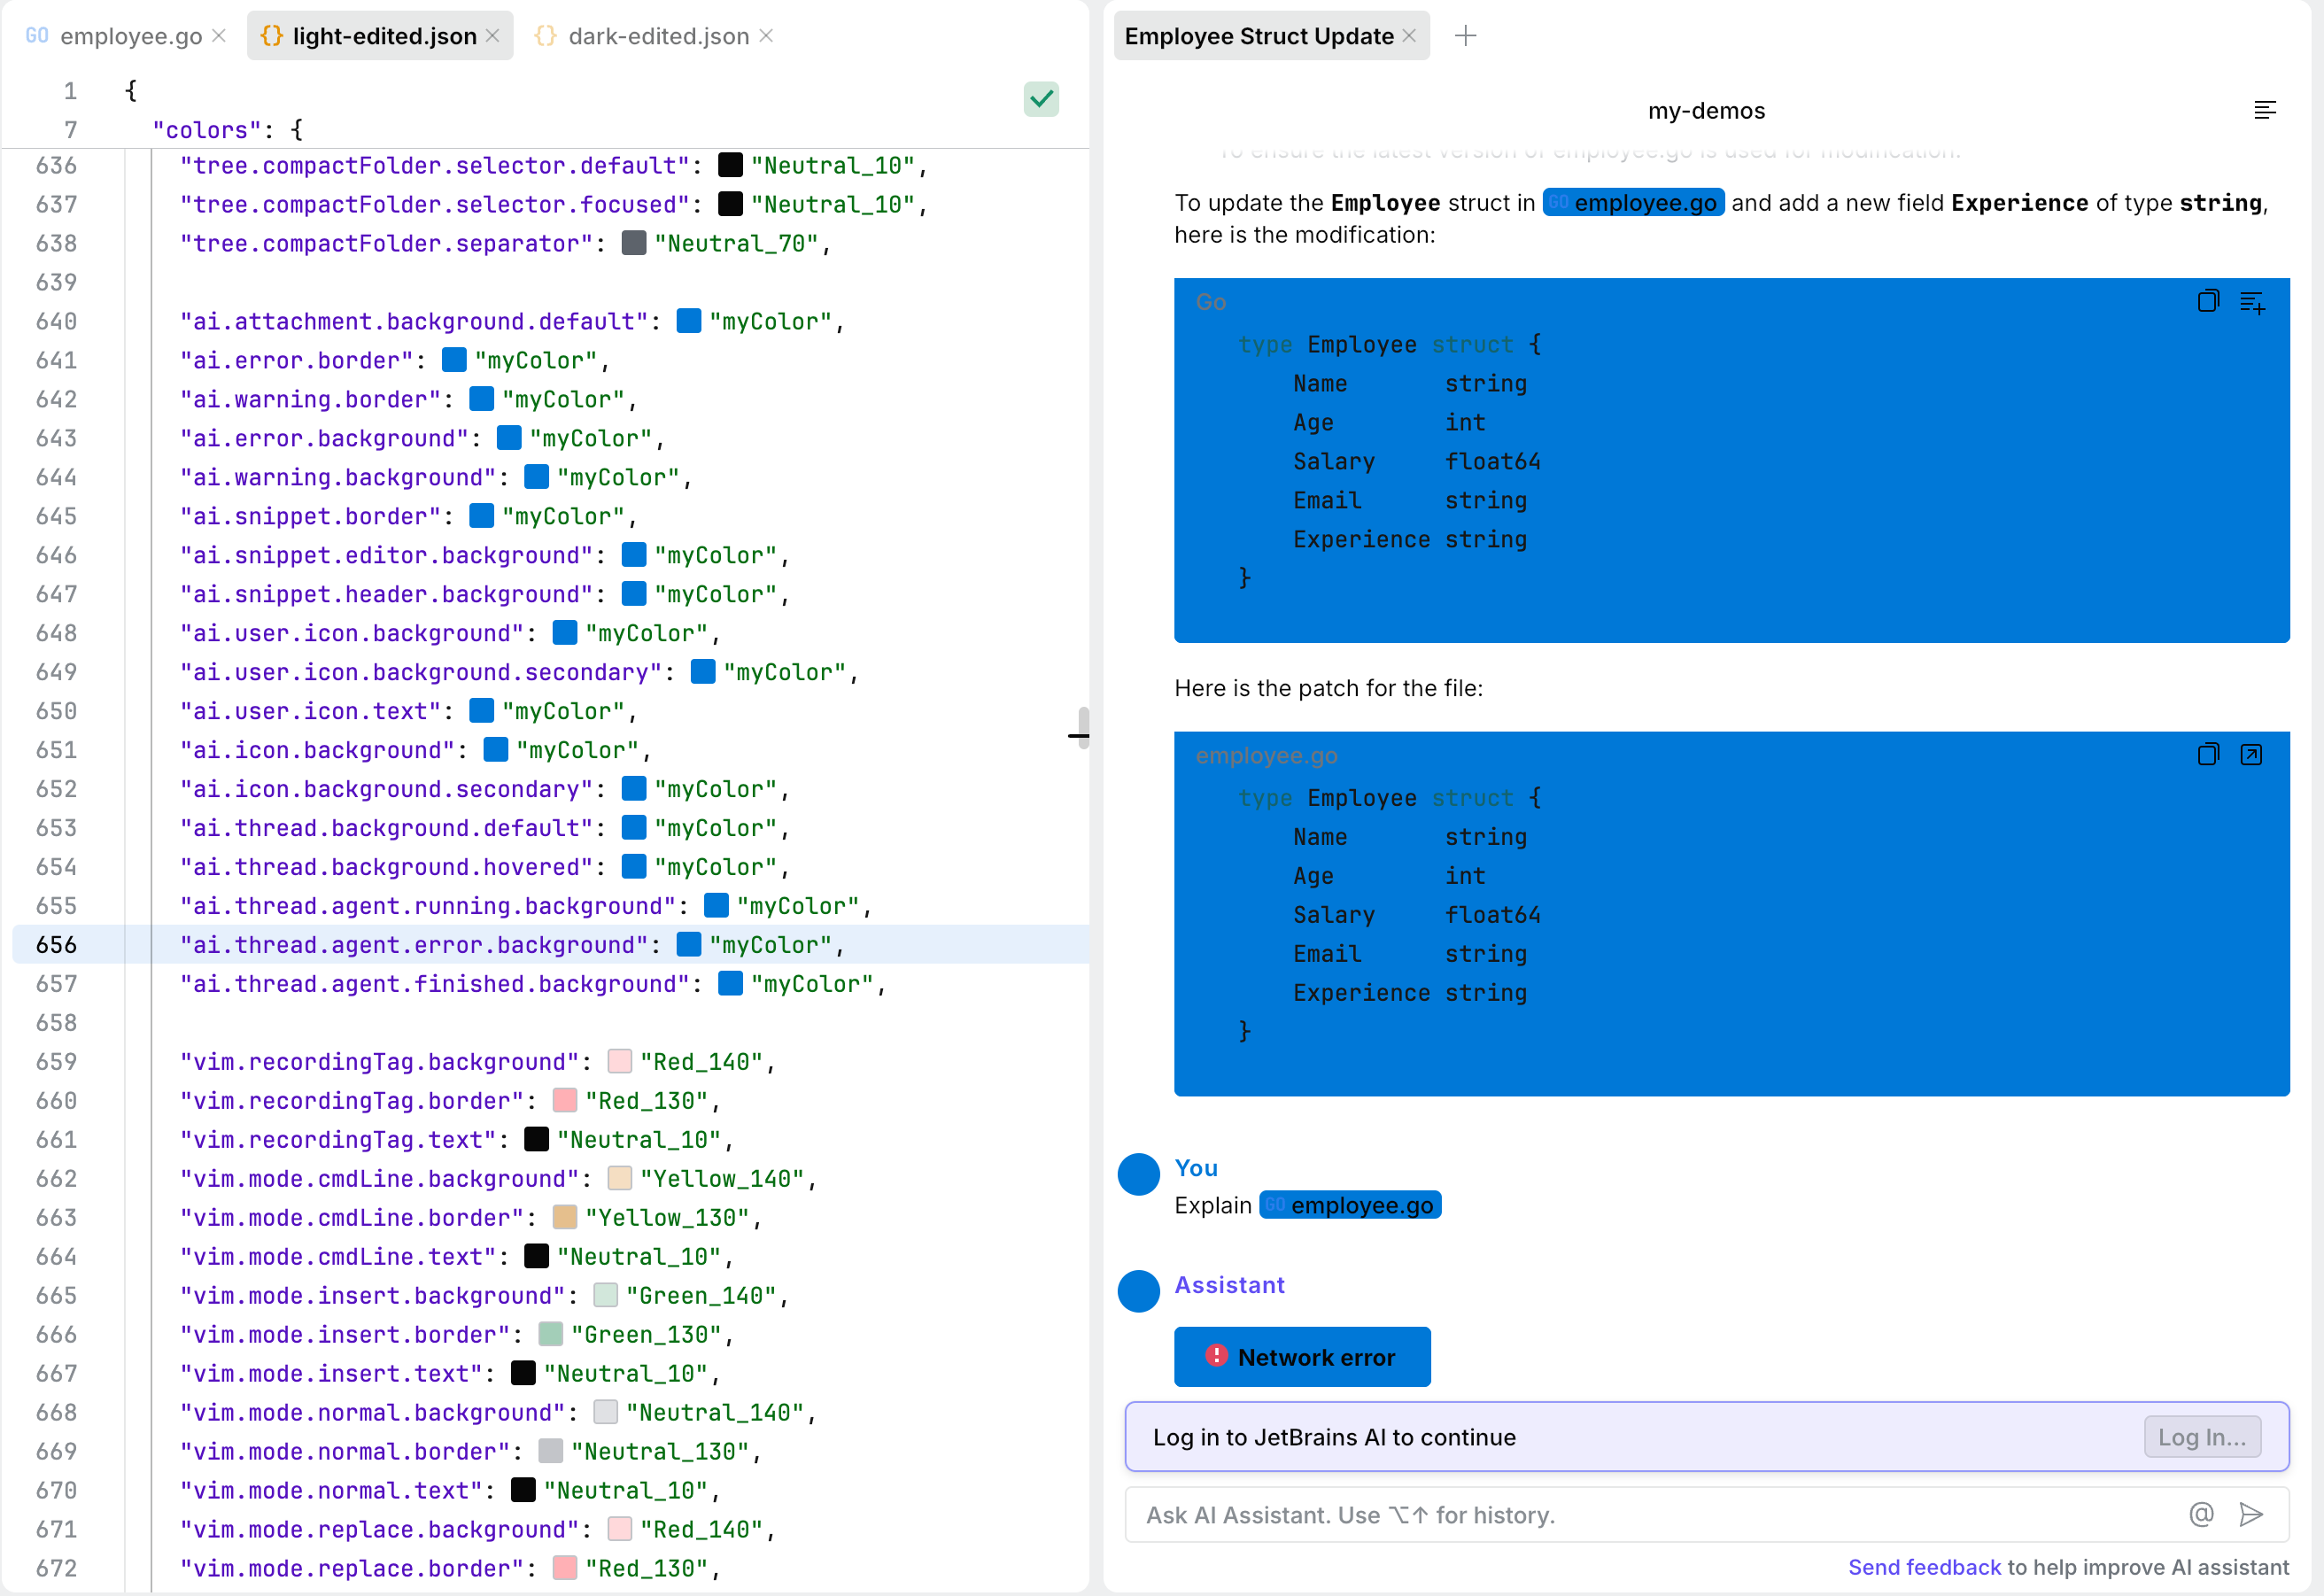Click the Log In button
The width and height of the screenshot is (2324, 1596).
click(x=2202, y=1437)
